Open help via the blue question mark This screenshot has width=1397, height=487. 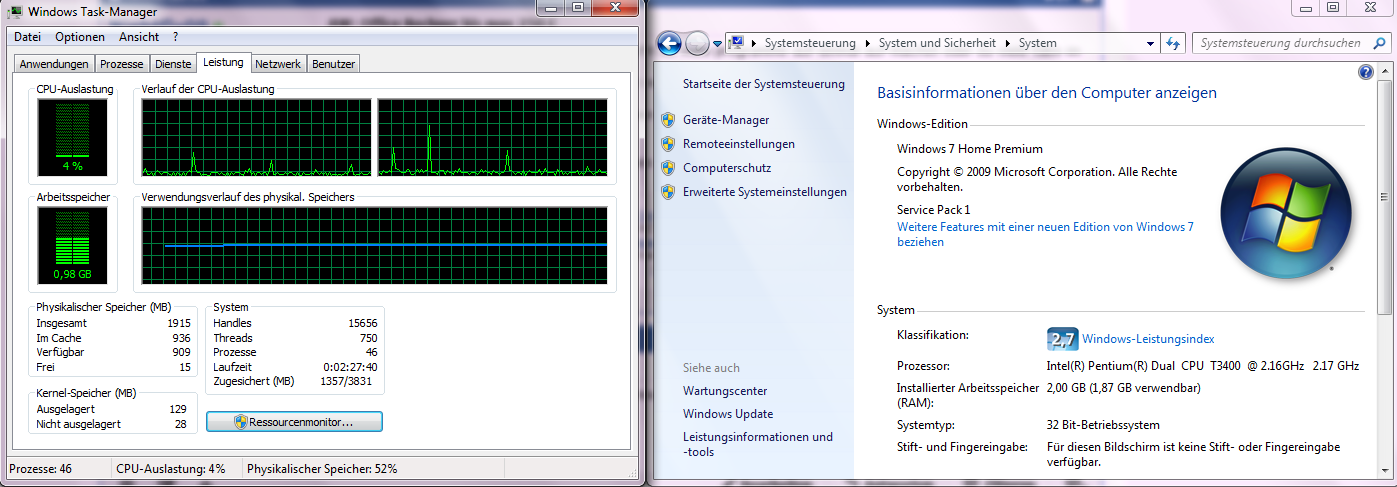click(x=1366, y=72)
